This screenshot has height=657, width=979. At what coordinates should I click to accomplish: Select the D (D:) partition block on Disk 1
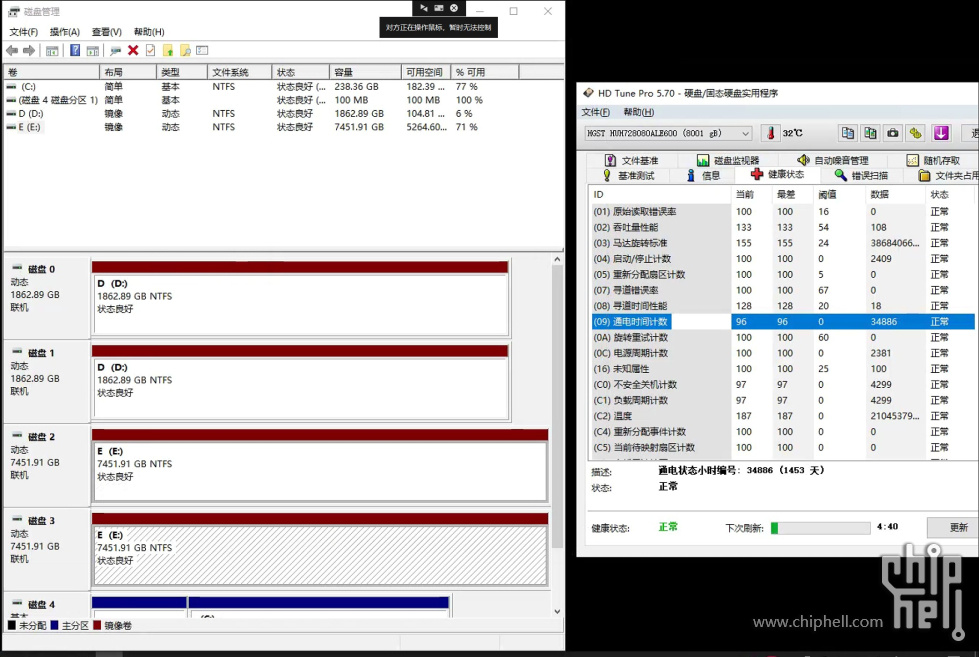coord(300,387)
